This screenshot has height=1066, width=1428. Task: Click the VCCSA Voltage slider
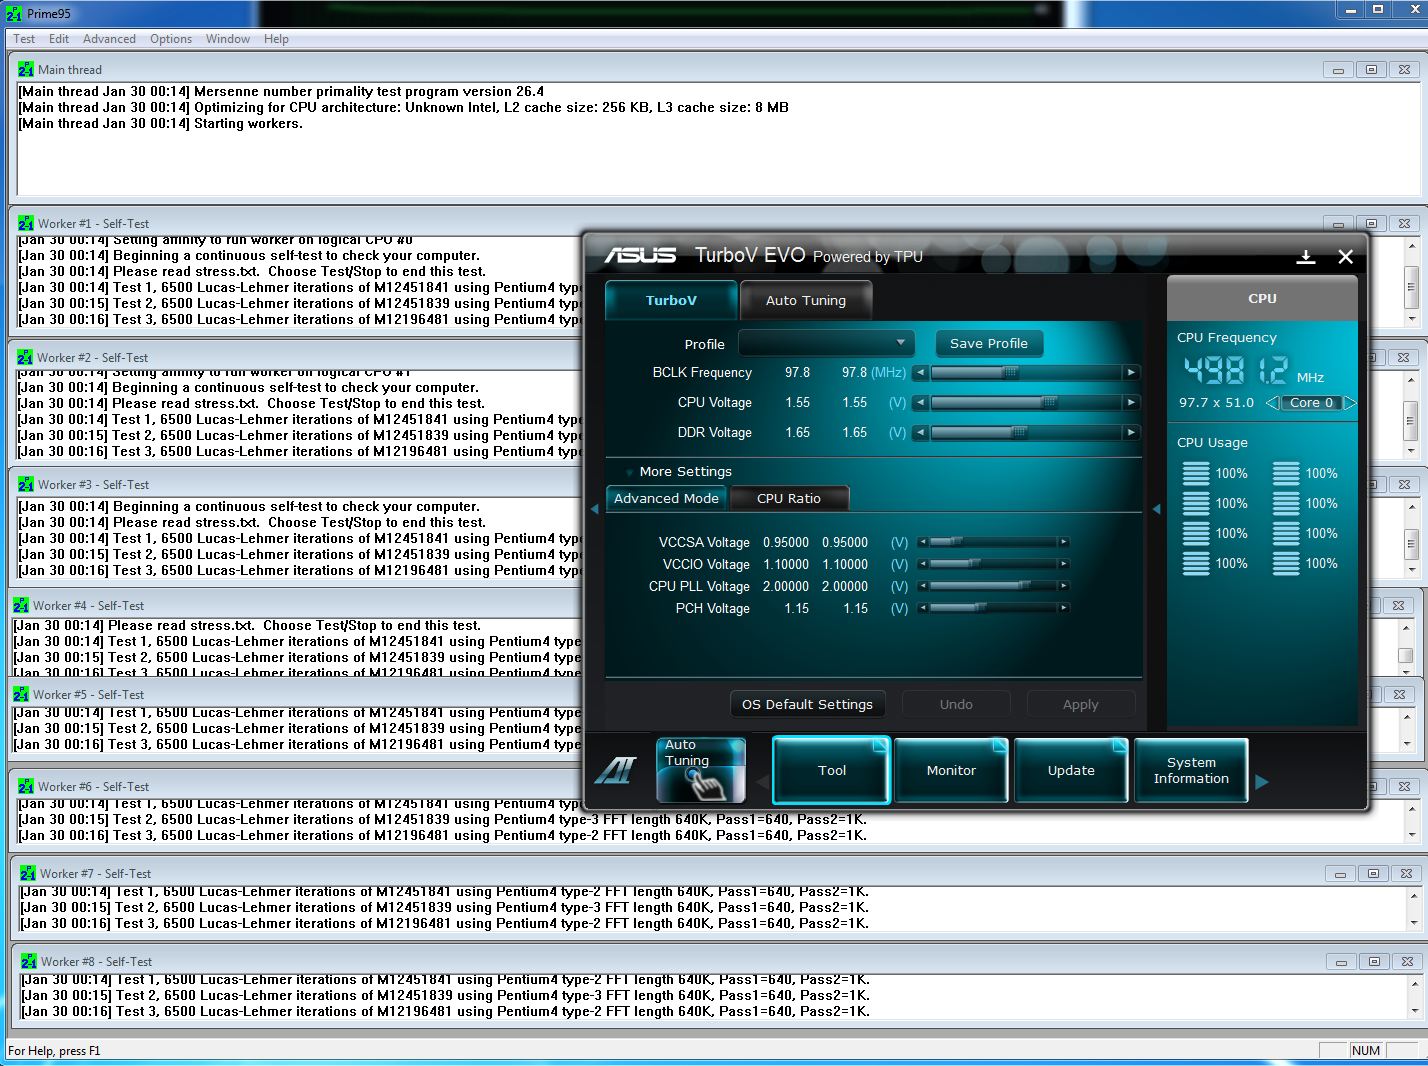coord(993,542)
